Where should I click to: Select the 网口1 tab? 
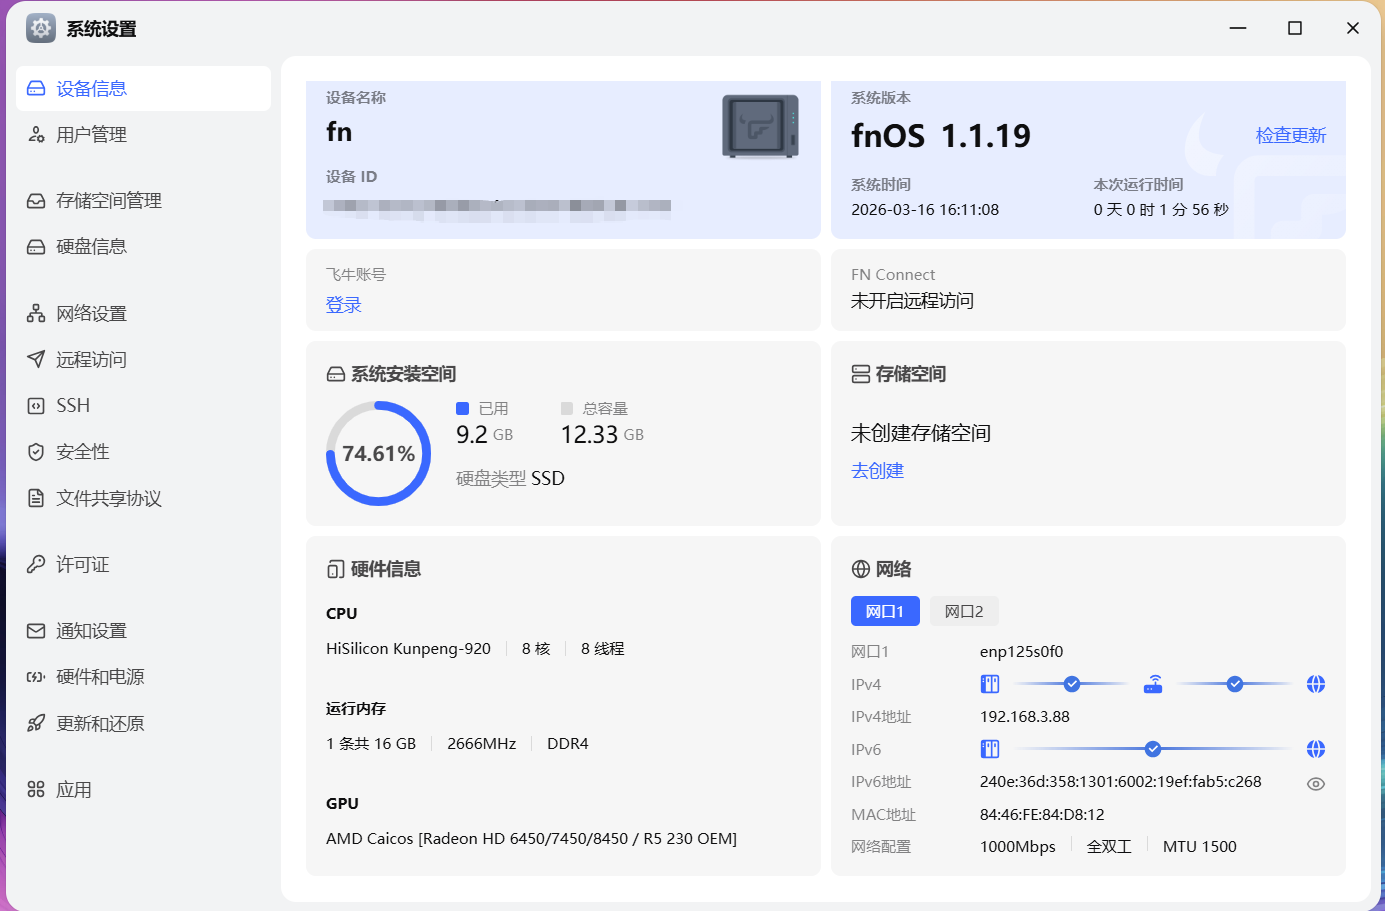[x=885, y=611]
